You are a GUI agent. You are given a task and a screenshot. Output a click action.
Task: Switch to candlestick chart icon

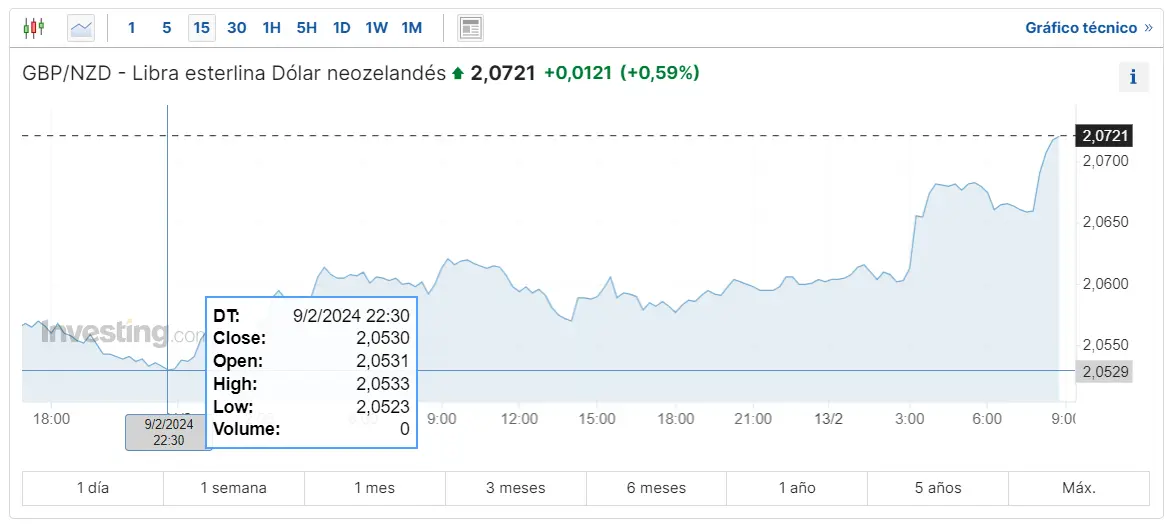click(x=34, y=28)
